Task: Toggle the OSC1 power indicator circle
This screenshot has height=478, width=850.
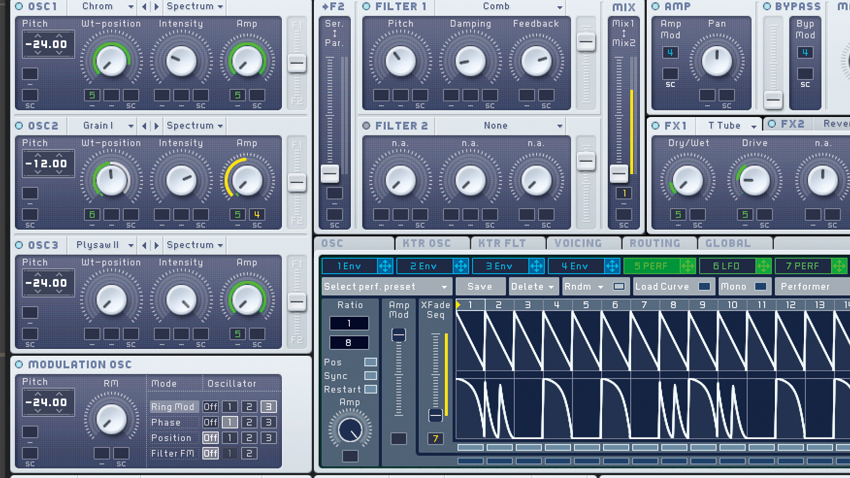Action: (x=20, y=7)
